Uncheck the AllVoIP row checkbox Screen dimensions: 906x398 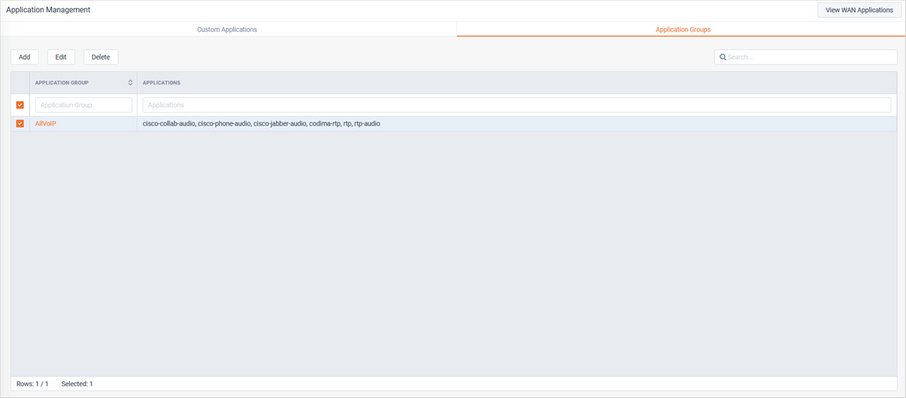click(20, 124)
